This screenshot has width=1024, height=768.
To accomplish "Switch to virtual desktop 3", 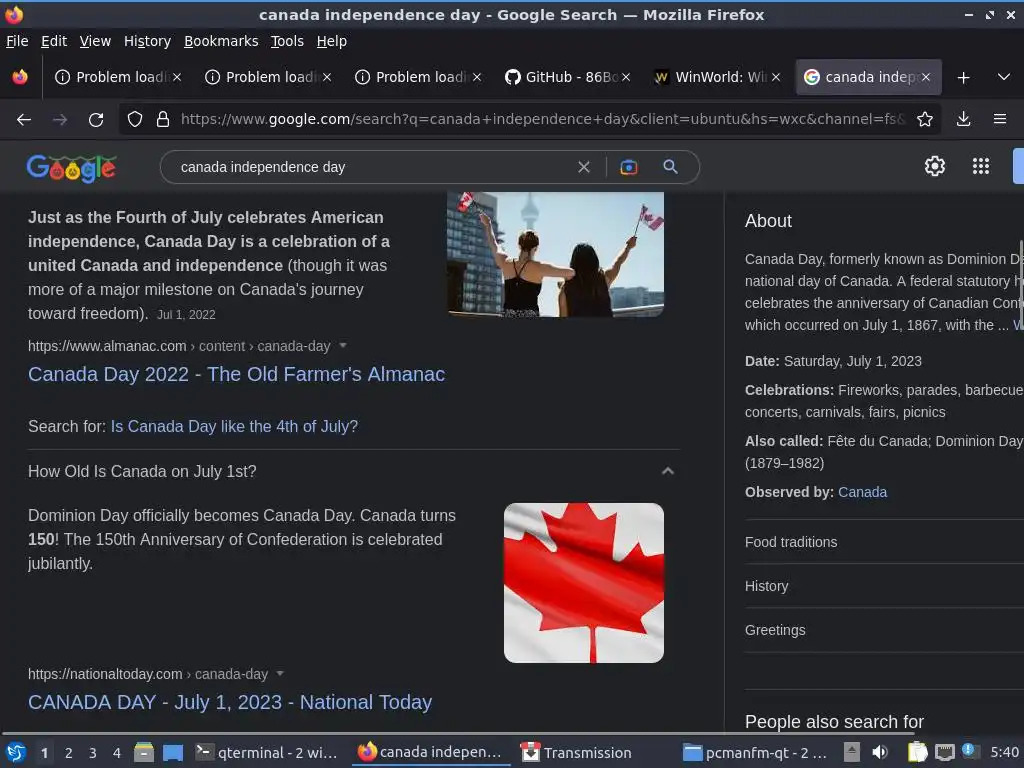I will tap(93, 753).
